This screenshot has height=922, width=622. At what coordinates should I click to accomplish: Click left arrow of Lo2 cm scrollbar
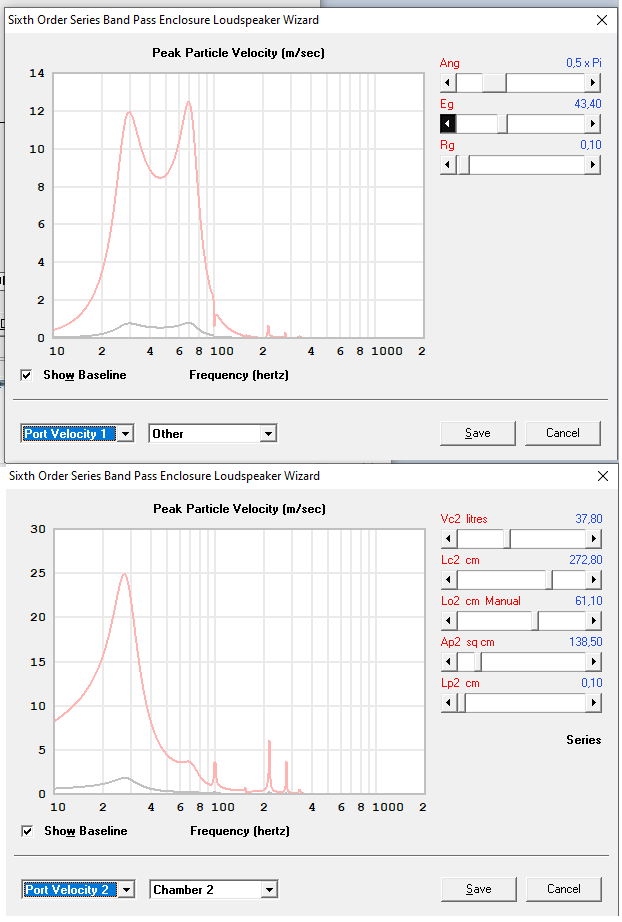[x=449, y=621]
